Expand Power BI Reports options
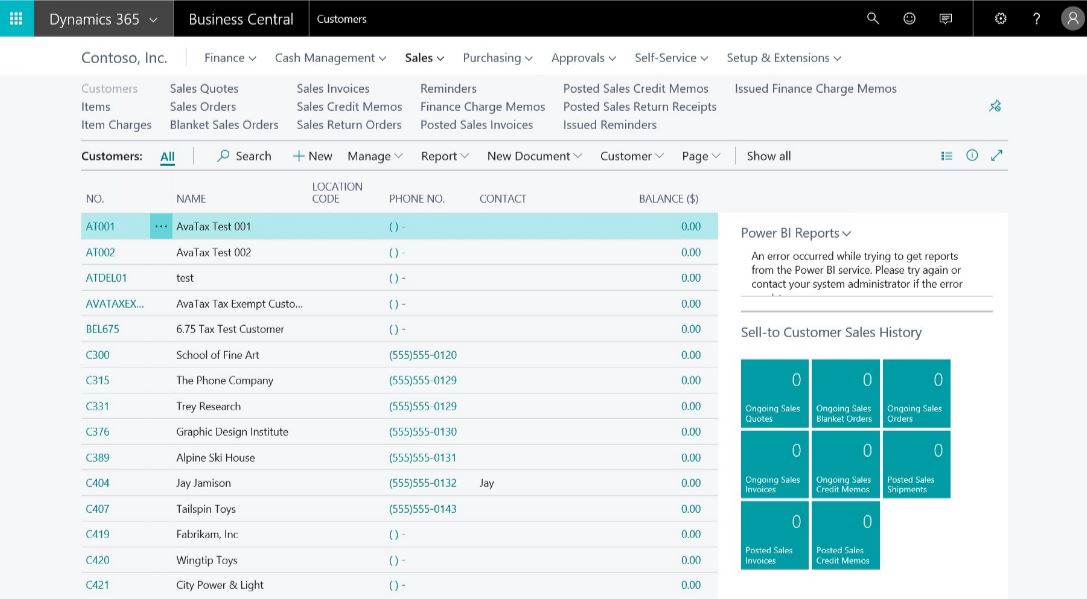This screenshot has width=1087, height=599. (796, 234)
